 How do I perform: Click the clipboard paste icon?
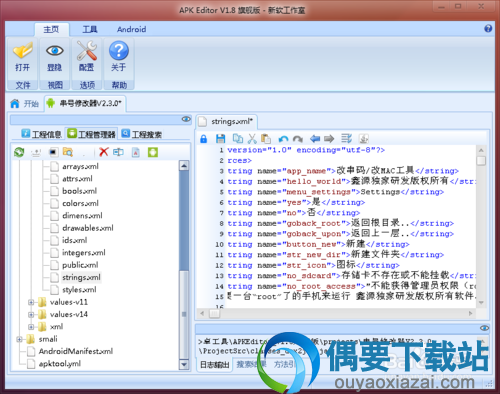point(266,138)
